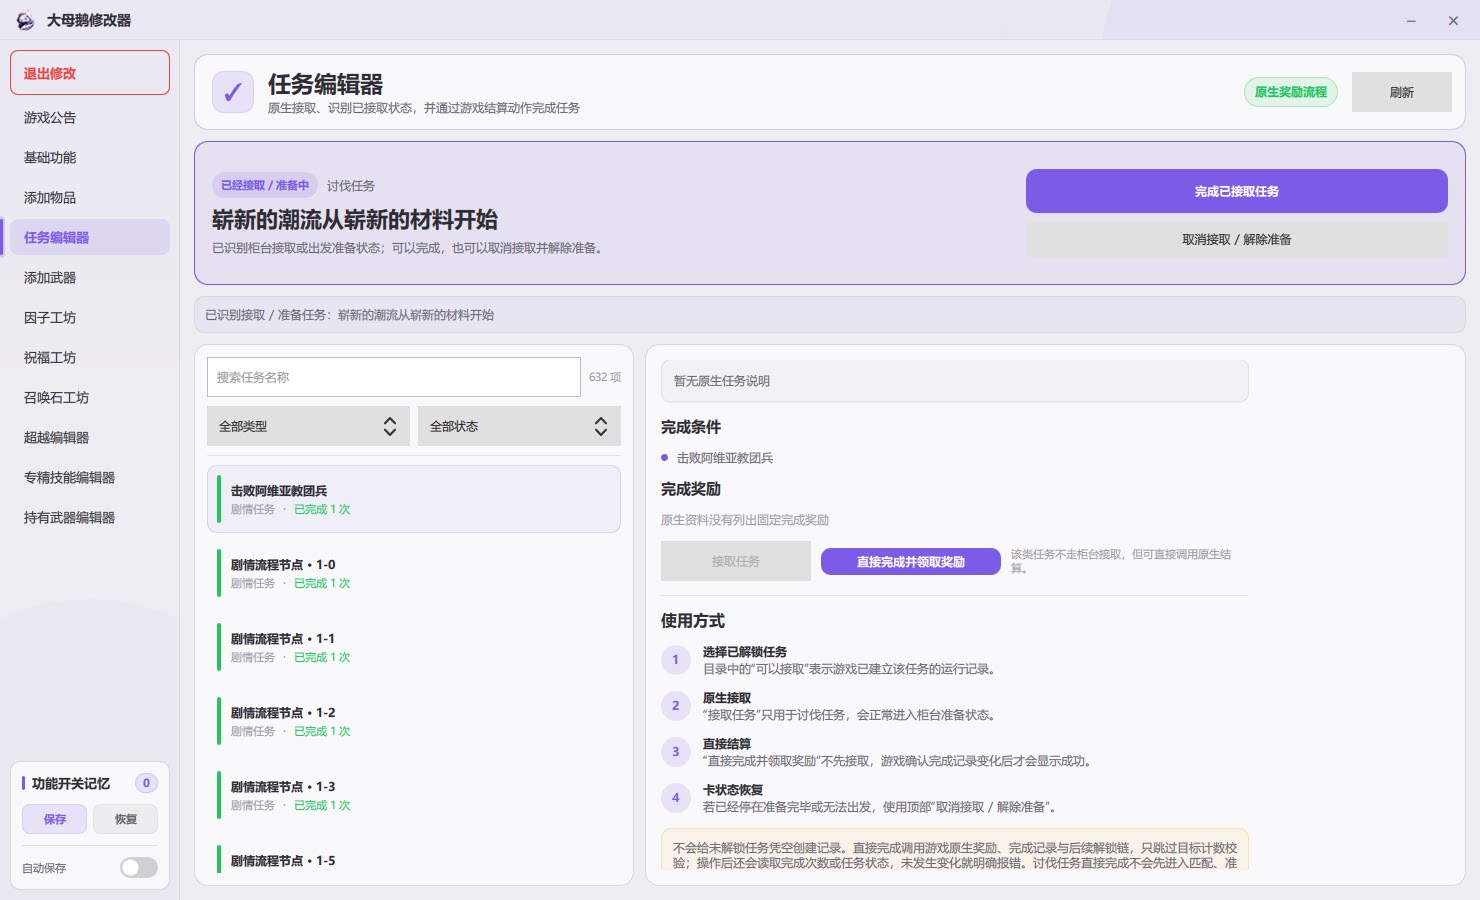Click the 直接完成并领取奖励 button
Viewport: 1480px width, 900px height.
click(910, 562)
